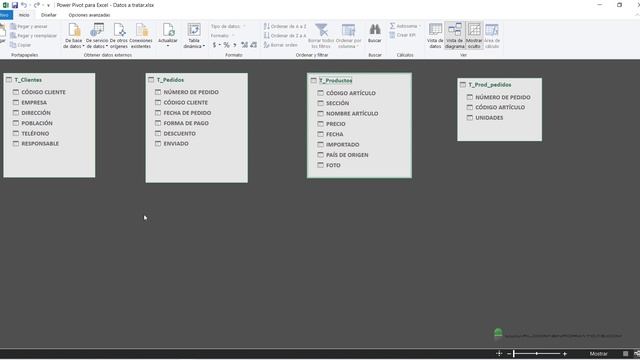Switch to the Inicio ribbon tab
Image resolution: width=640 pixels, height=360 pixels.
24,15
